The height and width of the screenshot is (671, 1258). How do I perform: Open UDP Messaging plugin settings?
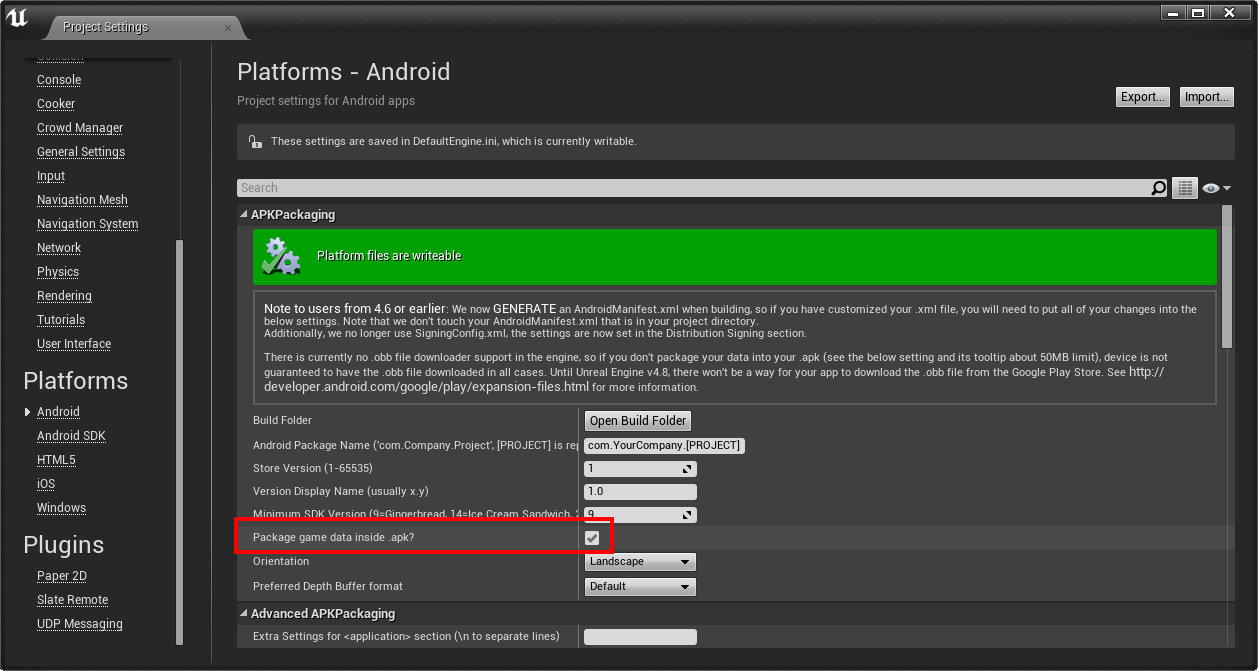pos(80,624)
